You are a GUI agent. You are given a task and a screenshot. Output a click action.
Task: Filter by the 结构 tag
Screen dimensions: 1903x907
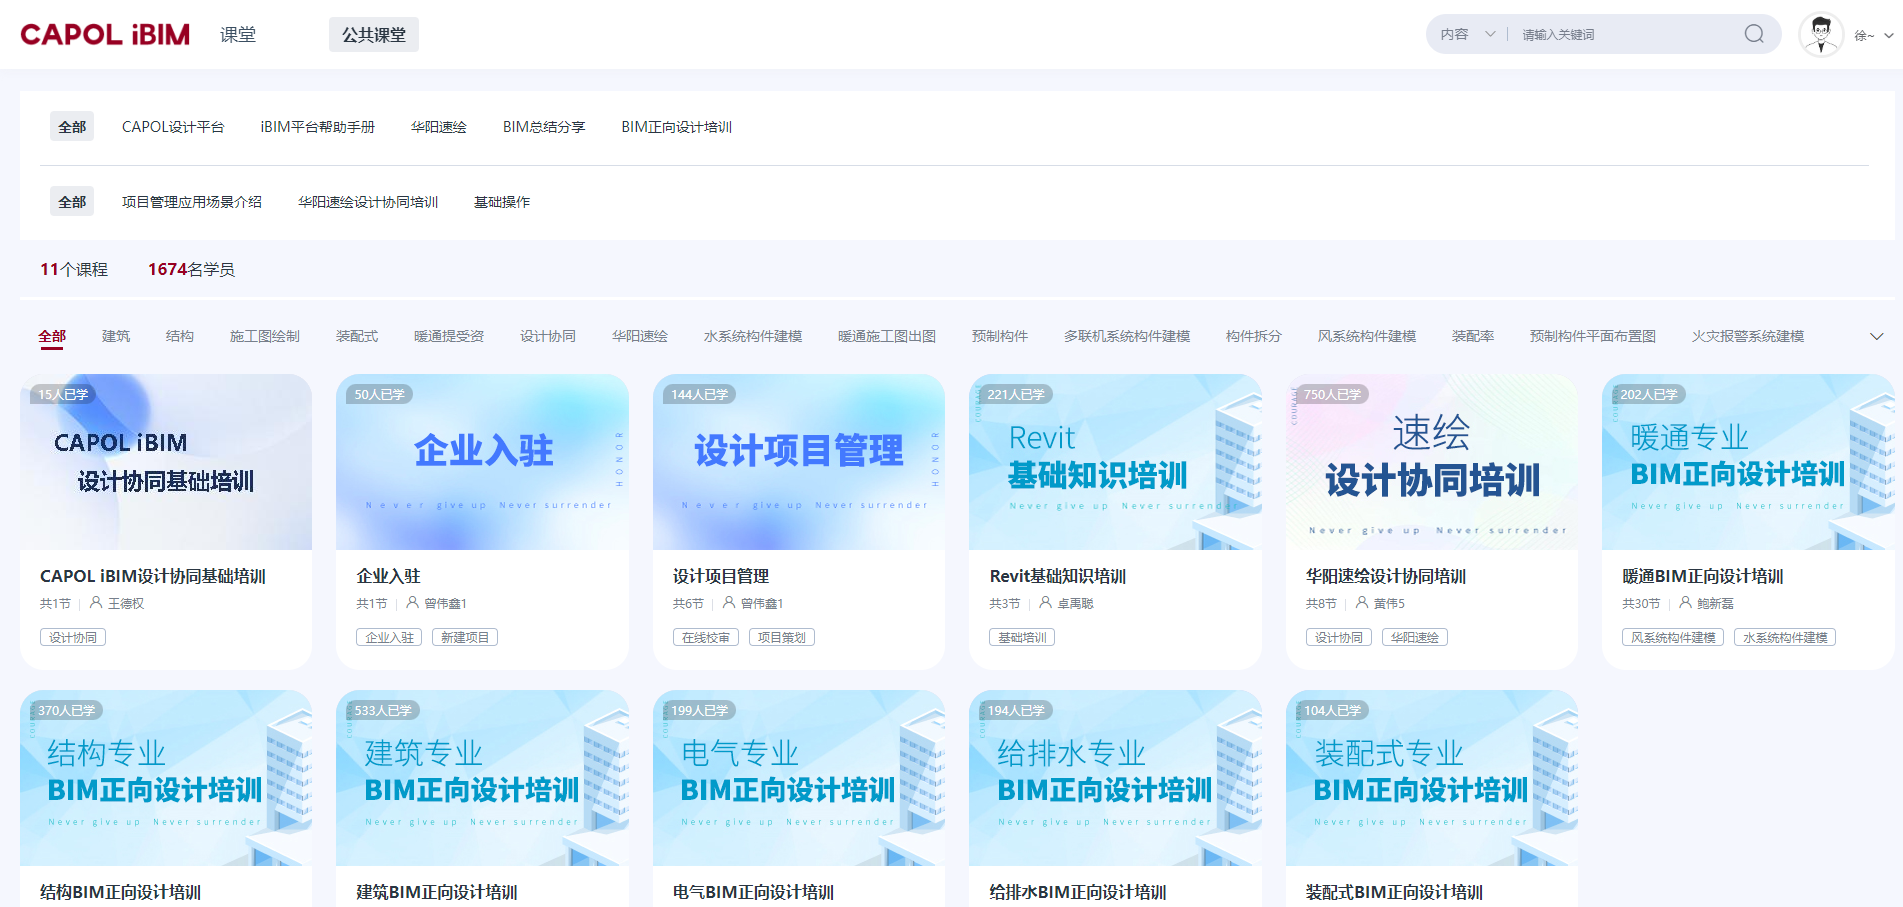[x=180, y=336]
